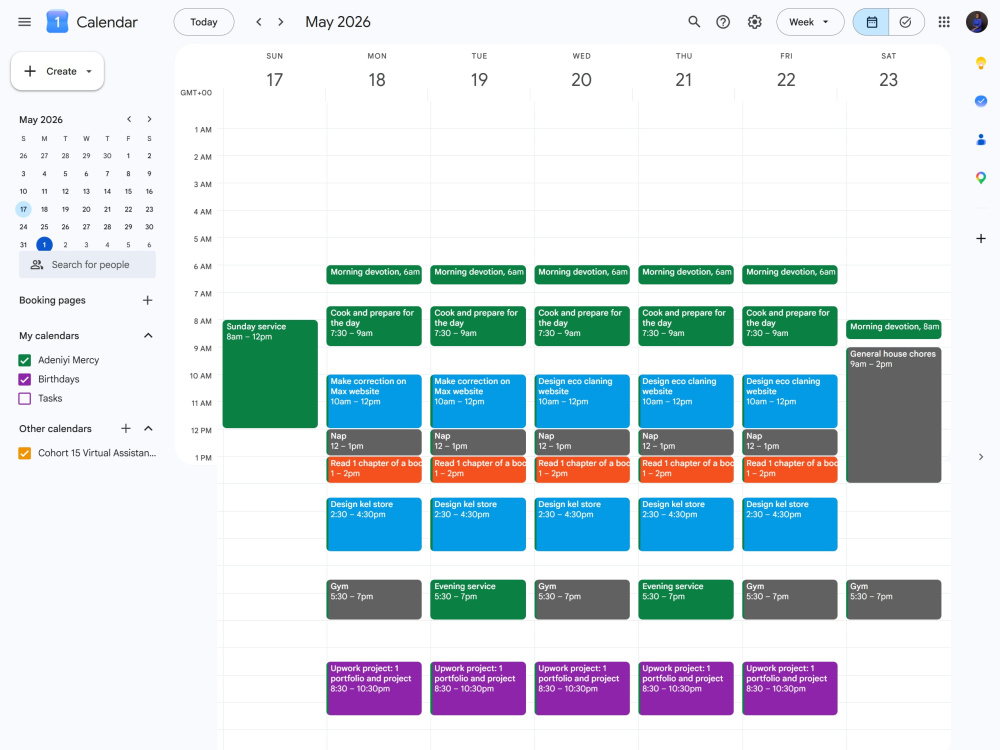Screen dimensions: 1000x750
Task: Collapse the My calendars section
Action: [148, 335]
